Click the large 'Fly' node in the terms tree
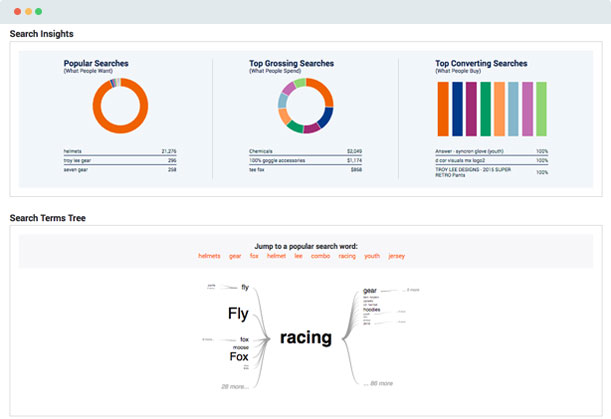 (238, 313)
